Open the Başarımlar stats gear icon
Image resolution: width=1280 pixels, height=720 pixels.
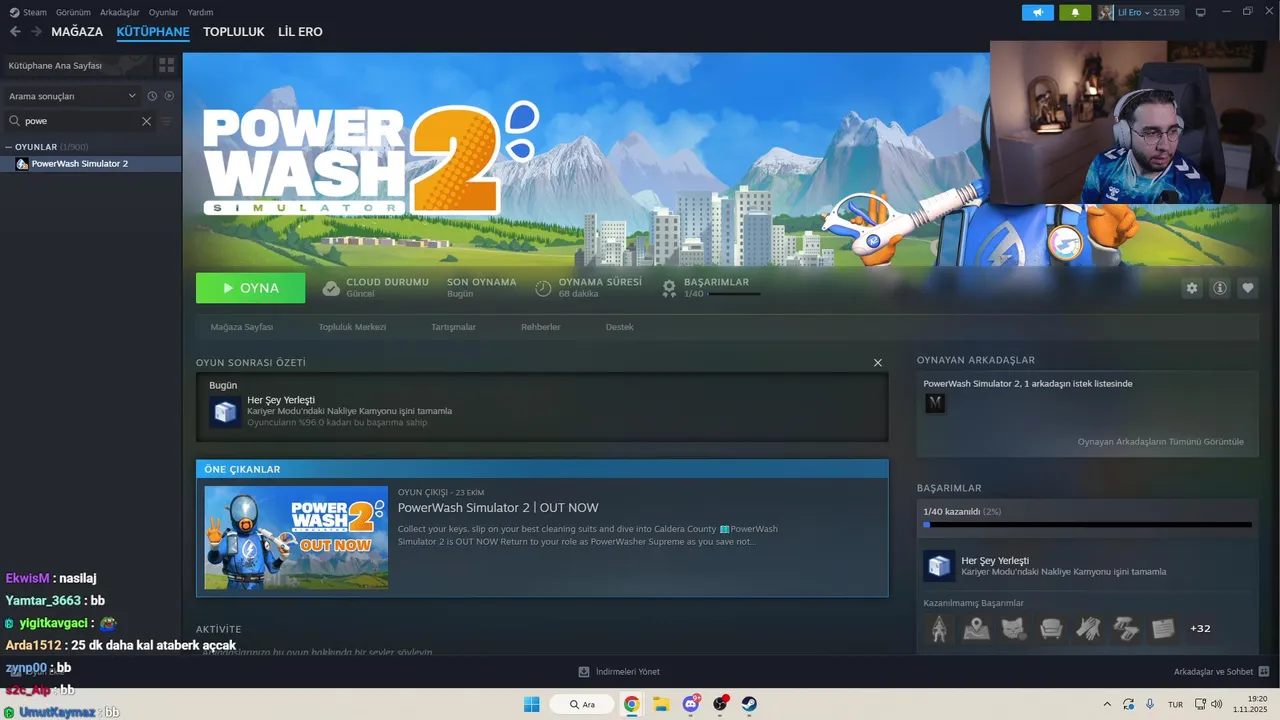click(669, 288)
